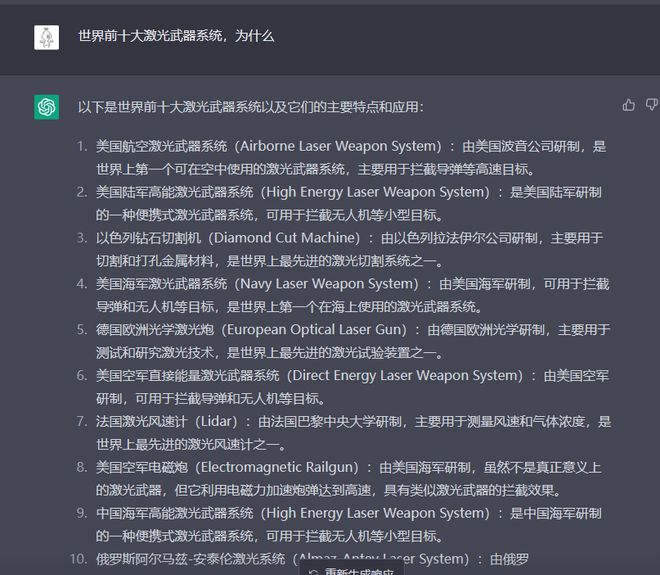Click the text Diamond Cut Machine
This screenshot has height=575, width=660.
pyautogui.click(x=285, y=238)
